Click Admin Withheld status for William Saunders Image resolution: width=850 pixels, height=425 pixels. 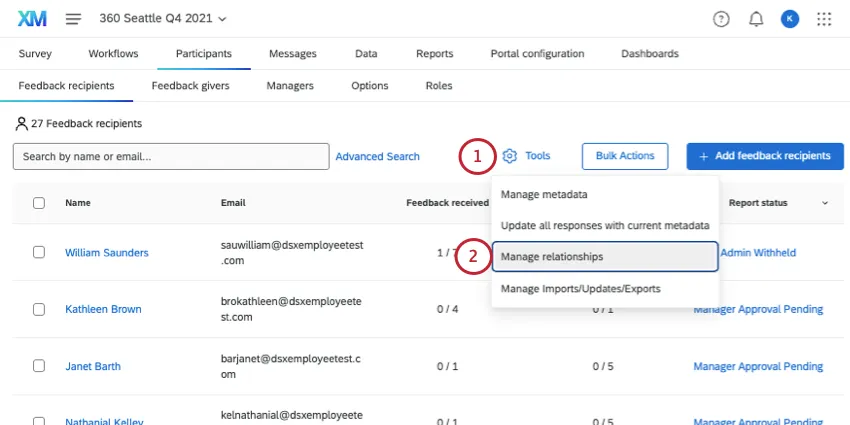click(x=758, y=253)
